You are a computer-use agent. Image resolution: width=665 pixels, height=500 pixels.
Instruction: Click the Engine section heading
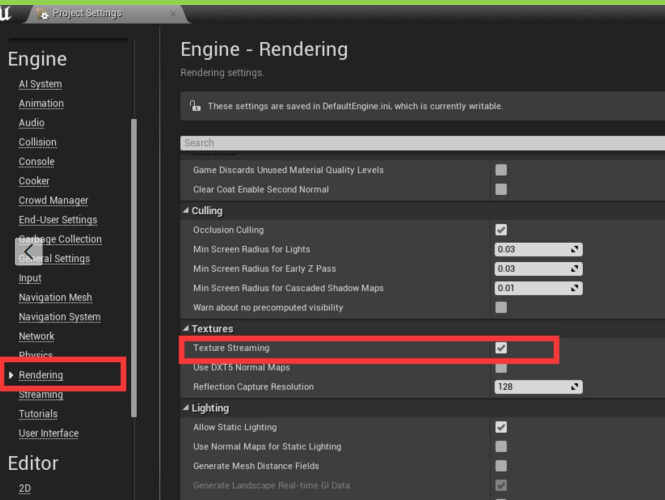37,59
